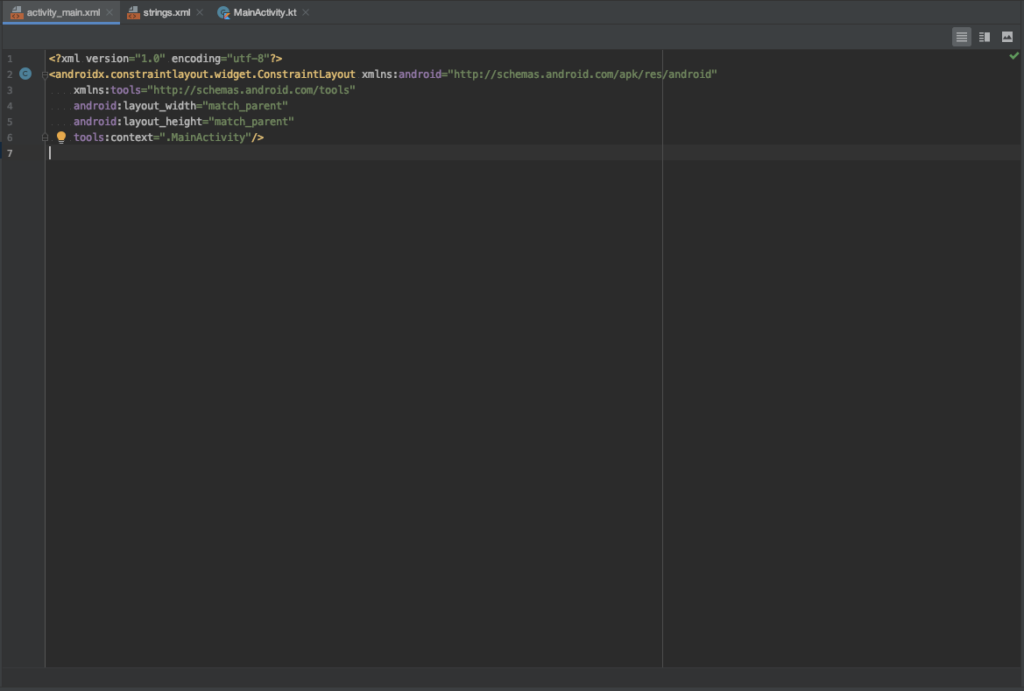
Task: Click the '1.0' version value
Action: (150, 59)
